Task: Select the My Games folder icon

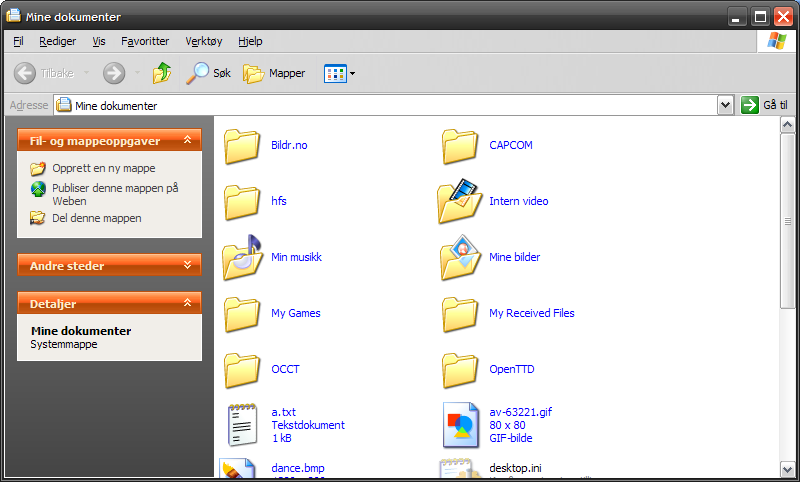Action: click(242, 315)
